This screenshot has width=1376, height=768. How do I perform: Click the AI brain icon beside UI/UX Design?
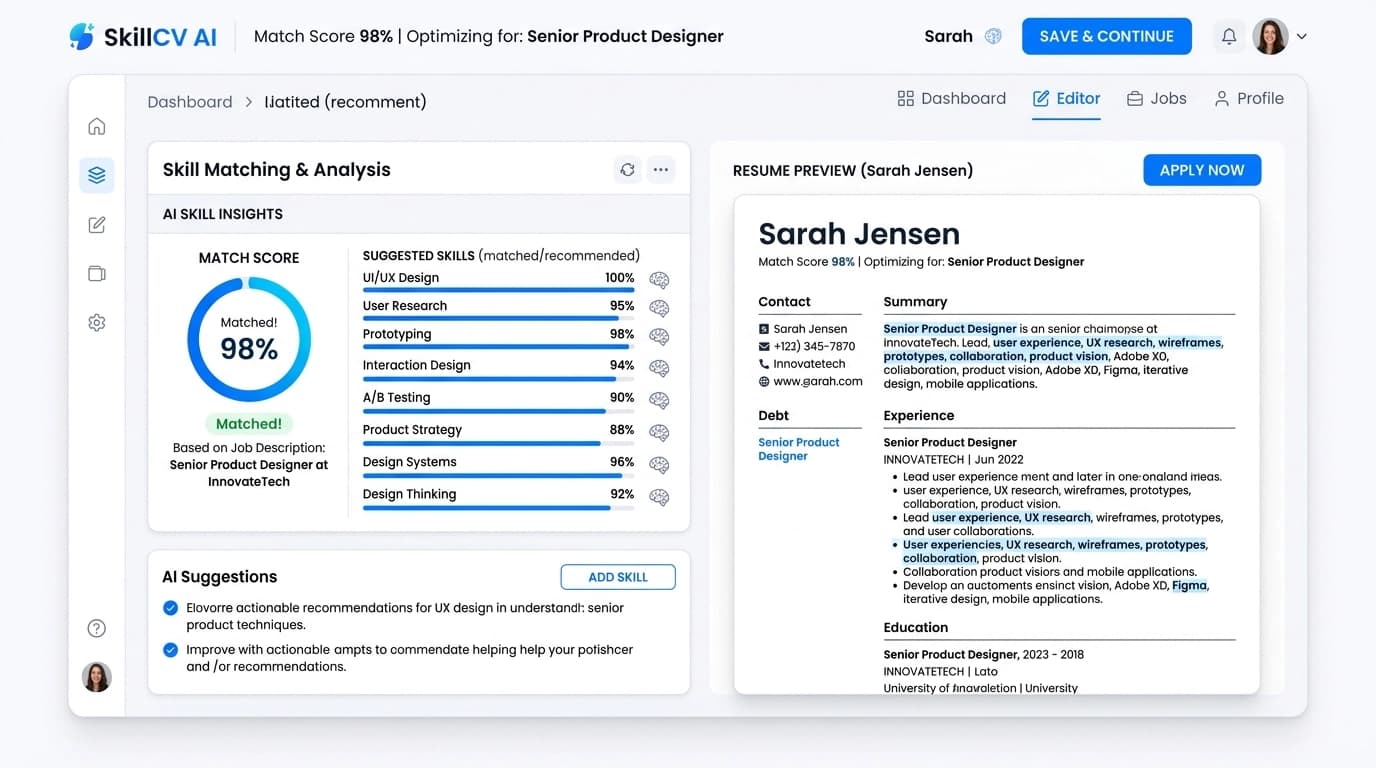coord(659,280)
